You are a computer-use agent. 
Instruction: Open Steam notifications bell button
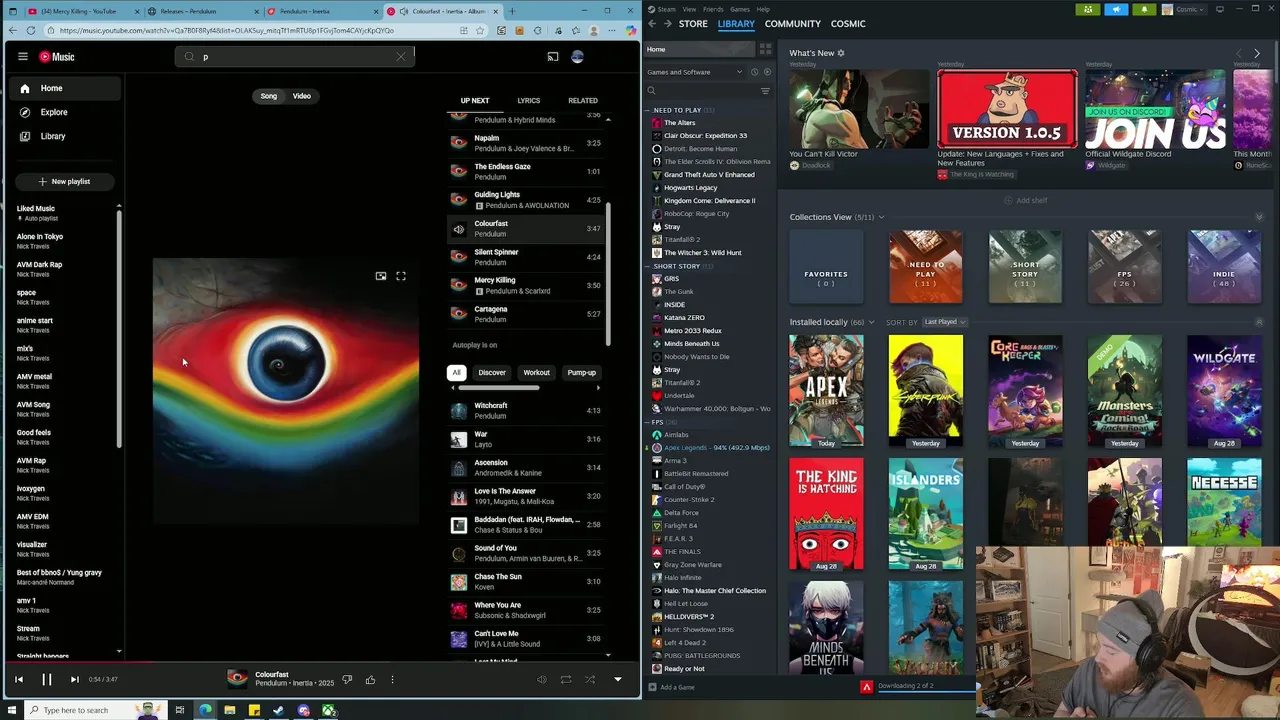1144,9
